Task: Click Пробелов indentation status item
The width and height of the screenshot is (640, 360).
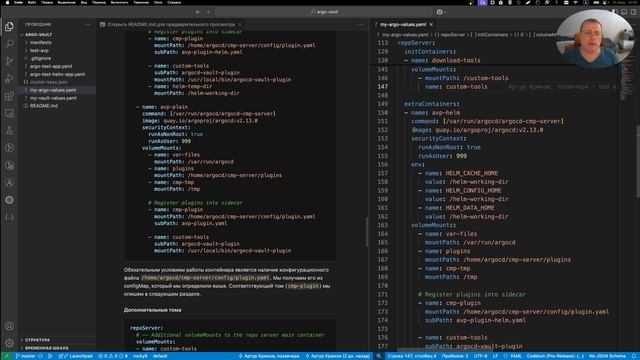Action: click(x=455, y=356)
